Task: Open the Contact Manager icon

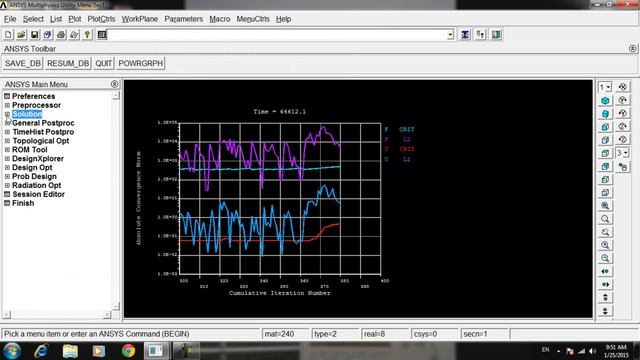Action: pos(496,35)
